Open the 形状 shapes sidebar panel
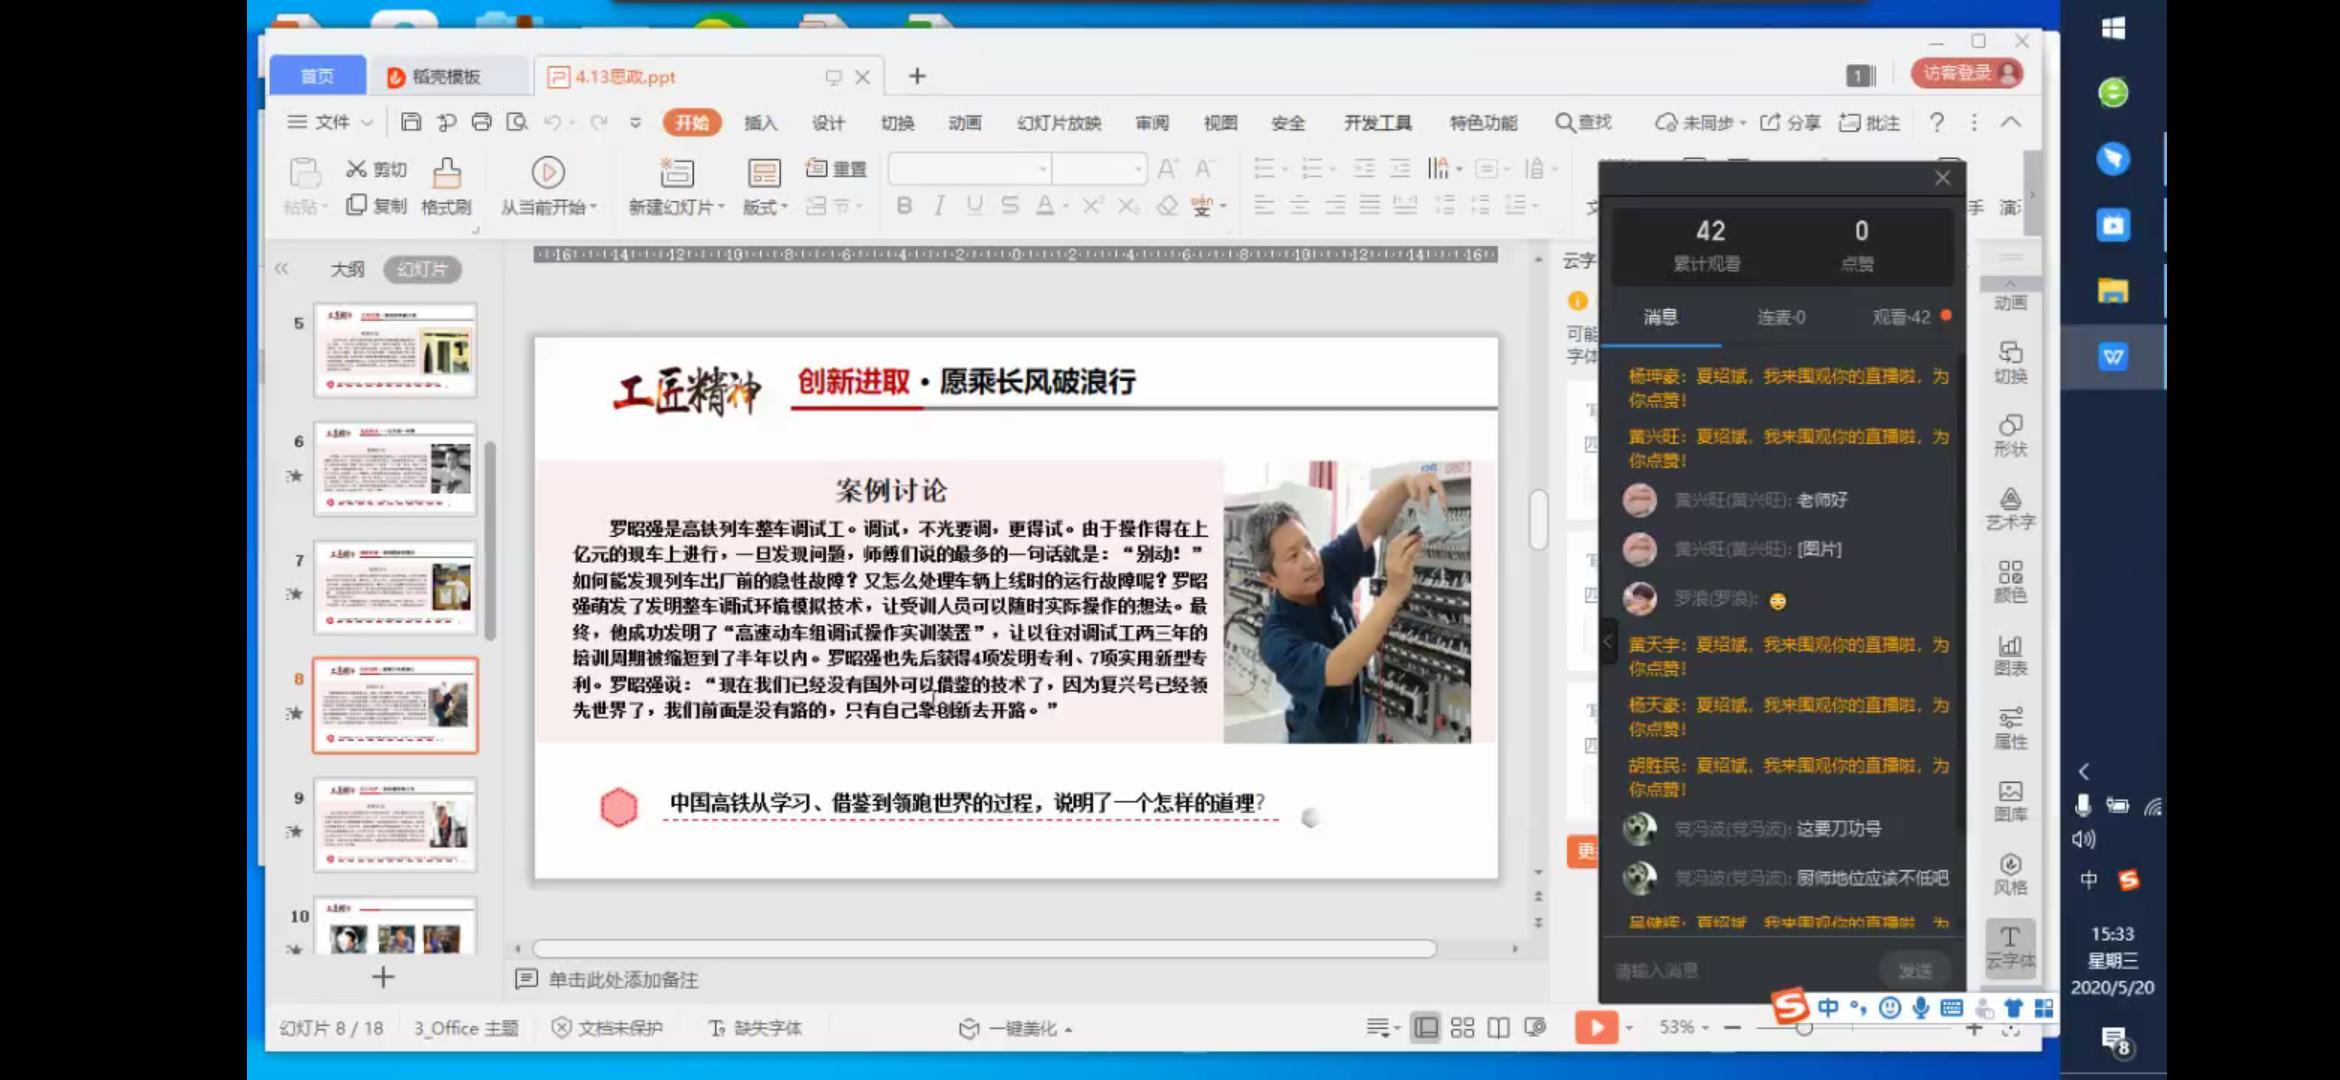The height and width of the screenshot is (1080, 2340). coord(2010,435)
